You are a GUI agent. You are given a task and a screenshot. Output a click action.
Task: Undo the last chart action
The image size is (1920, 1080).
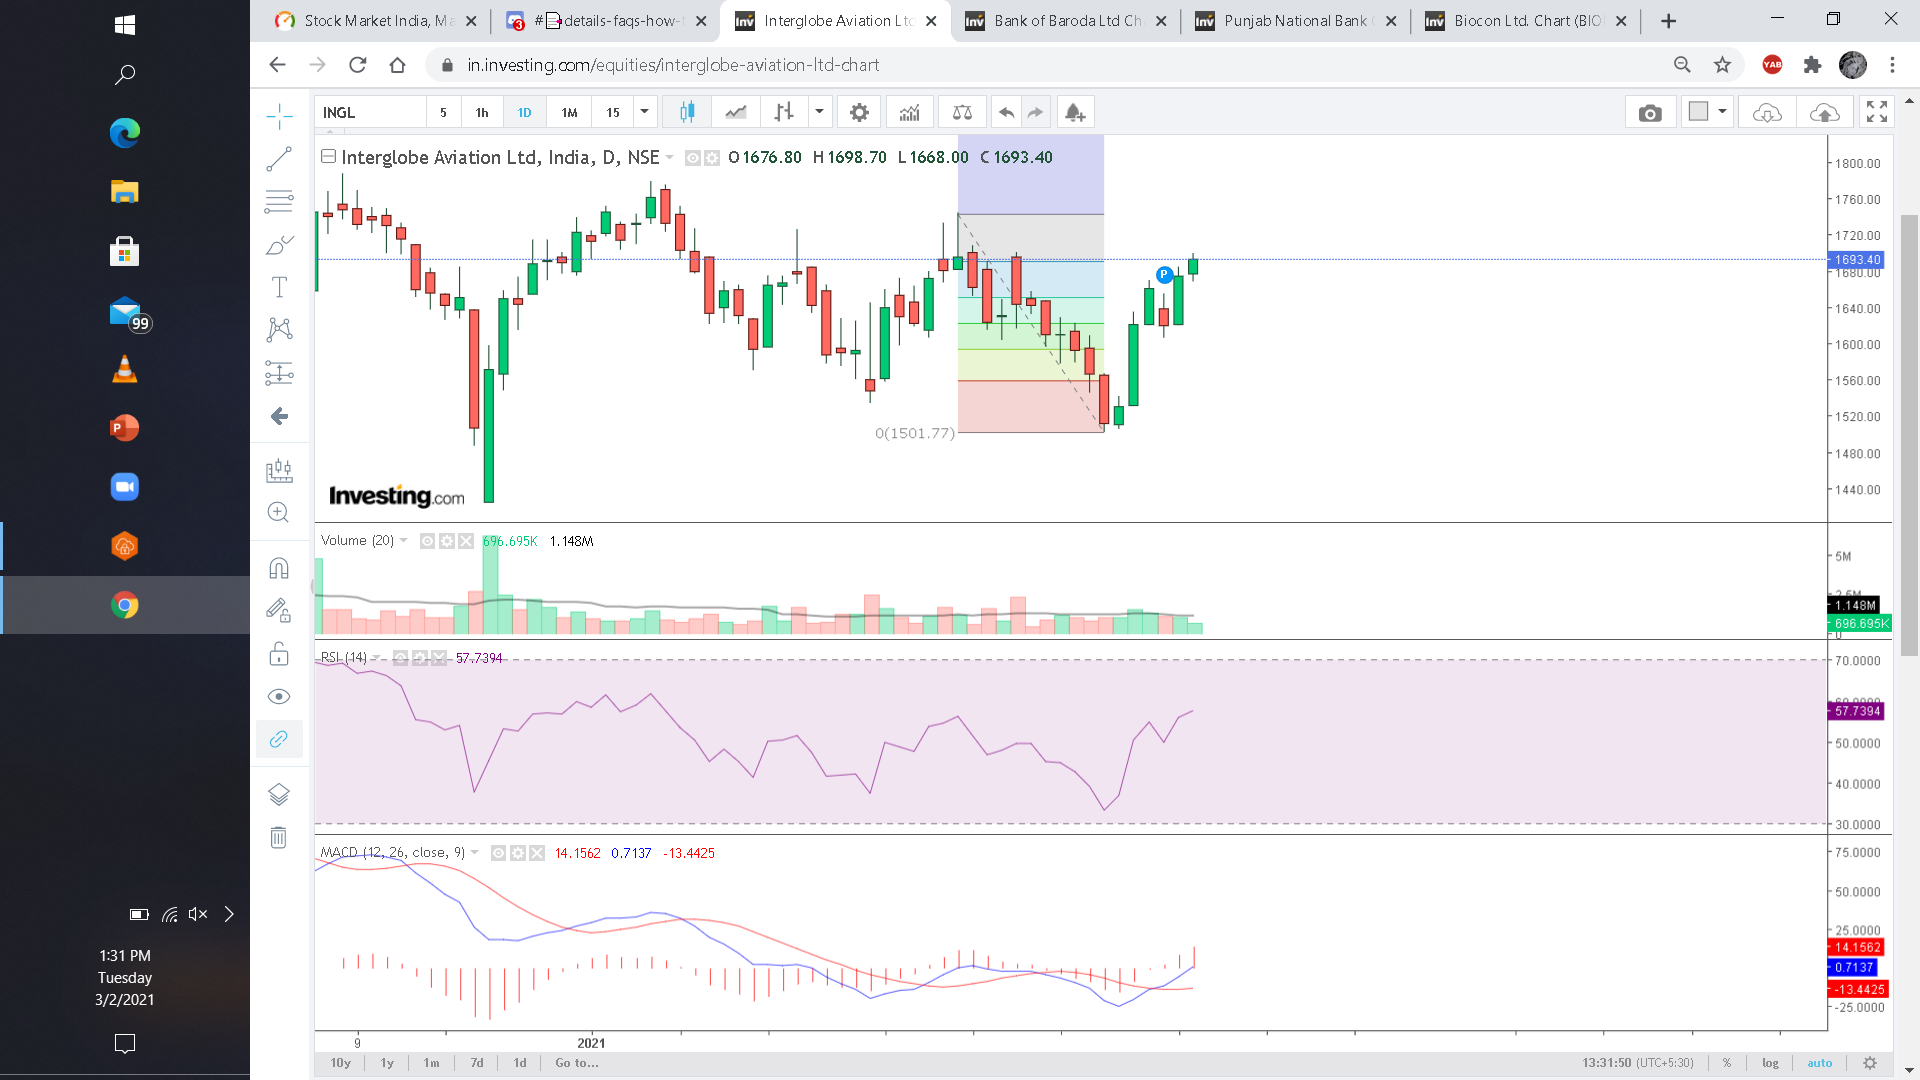tap(1006, 112)
